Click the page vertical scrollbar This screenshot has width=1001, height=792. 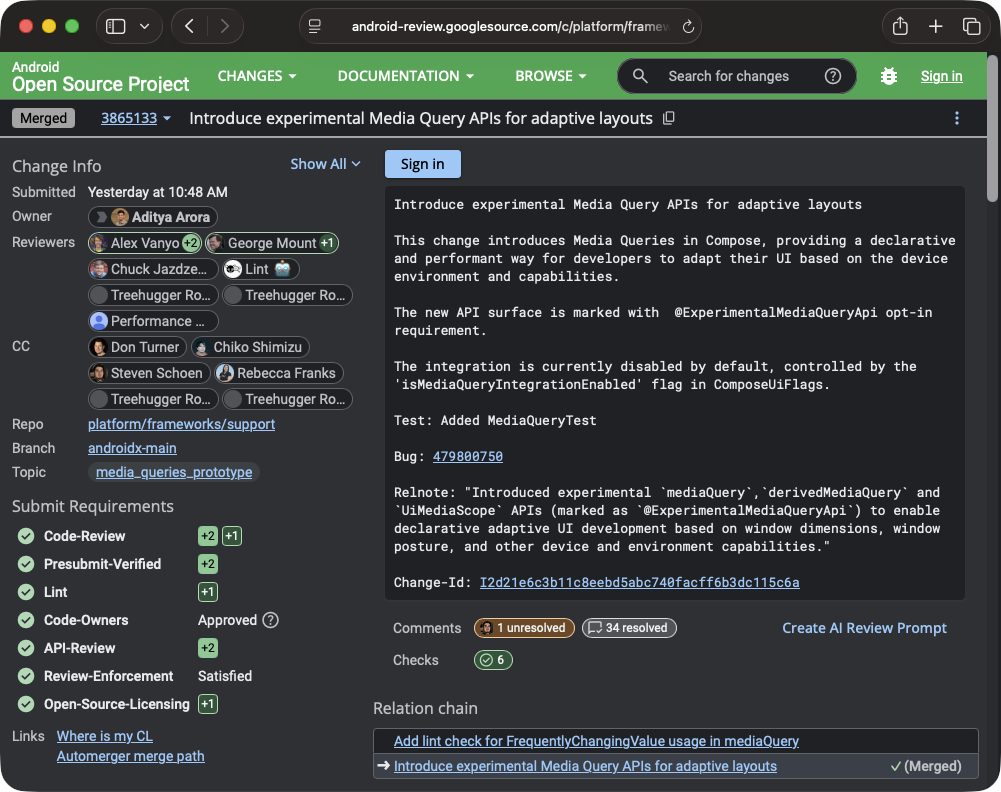pyautogui.click(x=993, y=128)
